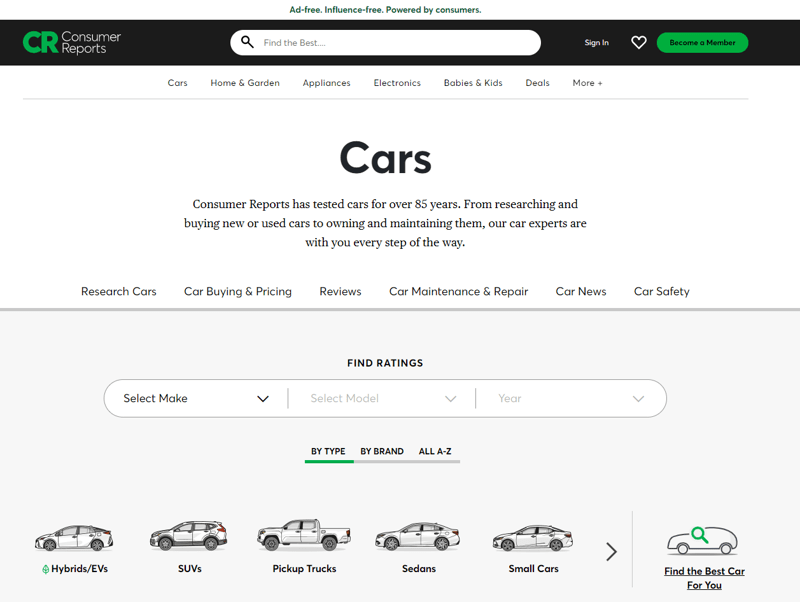800x602 pixels.
Task: View the Car Safety section
Action: point(662,291)
